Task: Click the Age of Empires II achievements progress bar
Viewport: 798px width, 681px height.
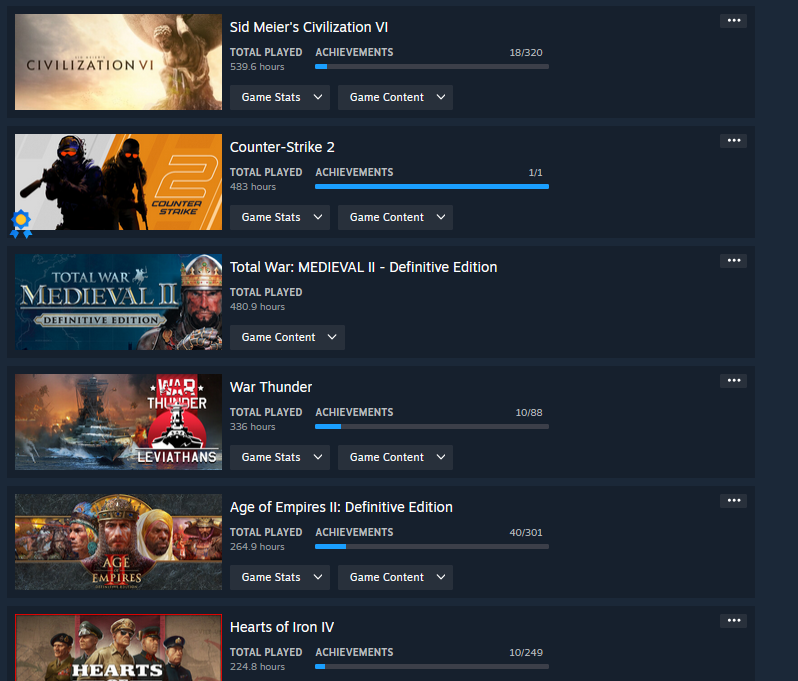Action: [x=432, y=547]
